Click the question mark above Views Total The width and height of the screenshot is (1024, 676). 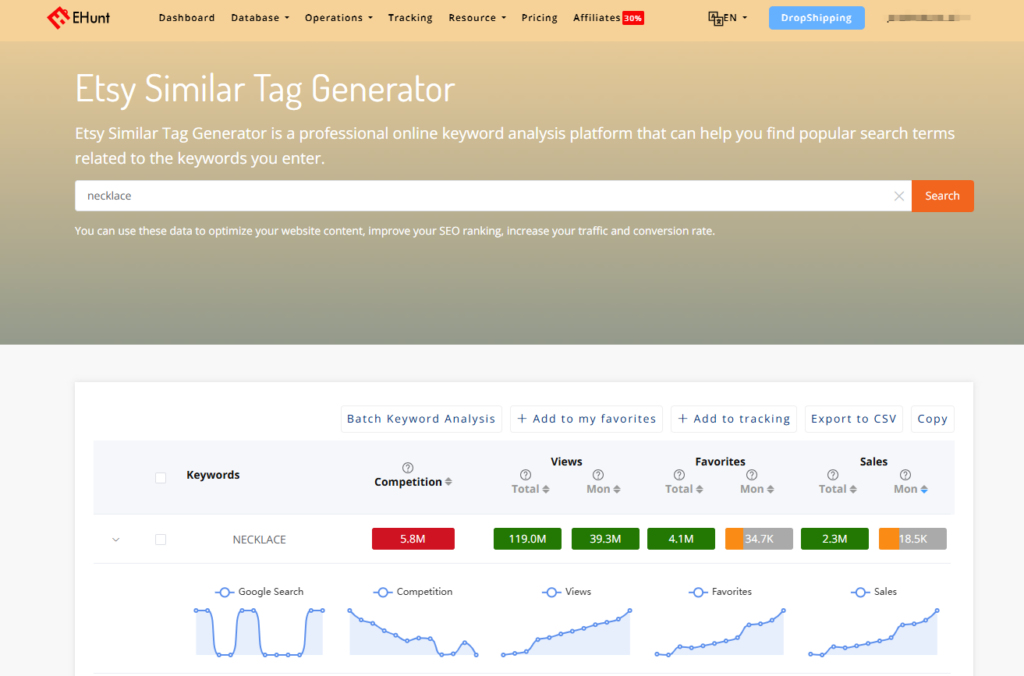click(523, 474)
